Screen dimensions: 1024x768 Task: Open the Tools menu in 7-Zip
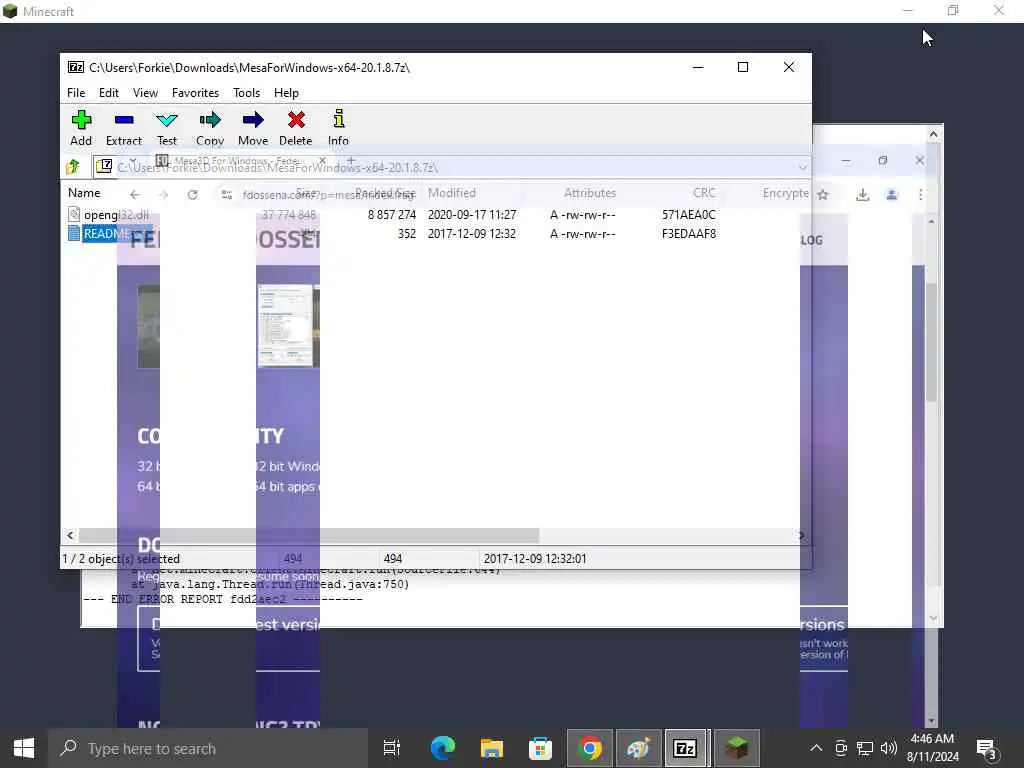coord(247,93)
